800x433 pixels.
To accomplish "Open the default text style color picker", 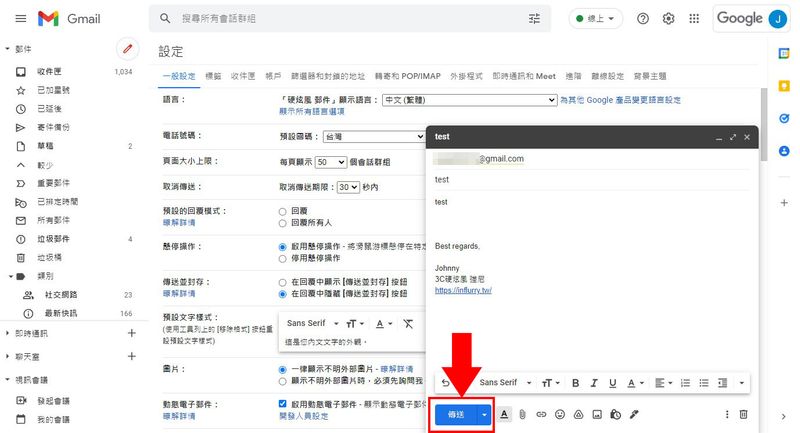I will [x=384, y=323].
